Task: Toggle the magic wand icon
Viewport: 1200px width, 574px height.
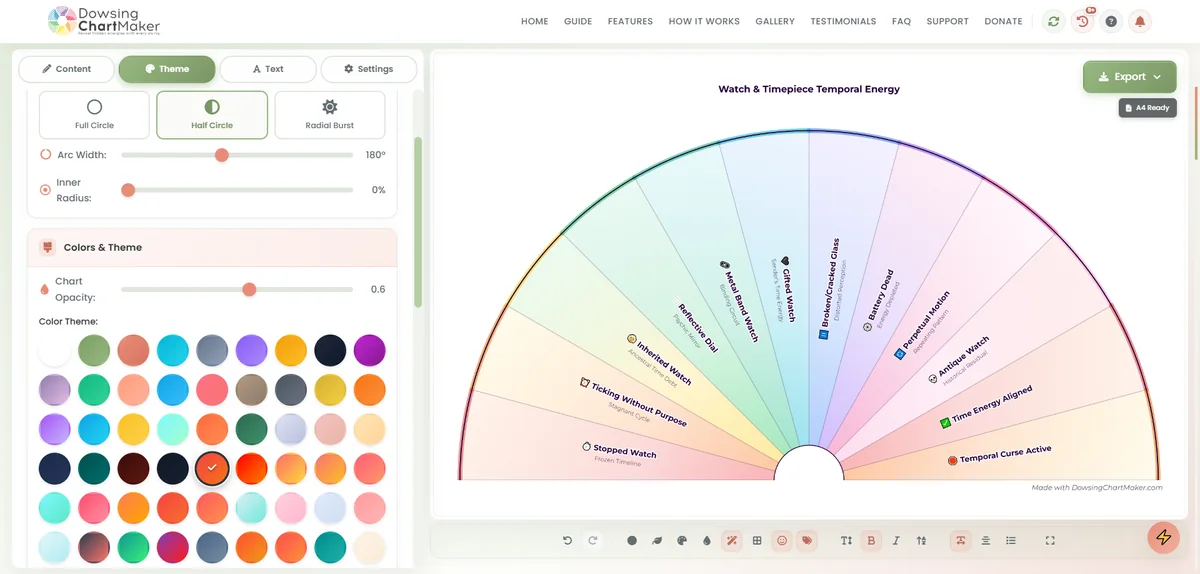Action: 732,540
